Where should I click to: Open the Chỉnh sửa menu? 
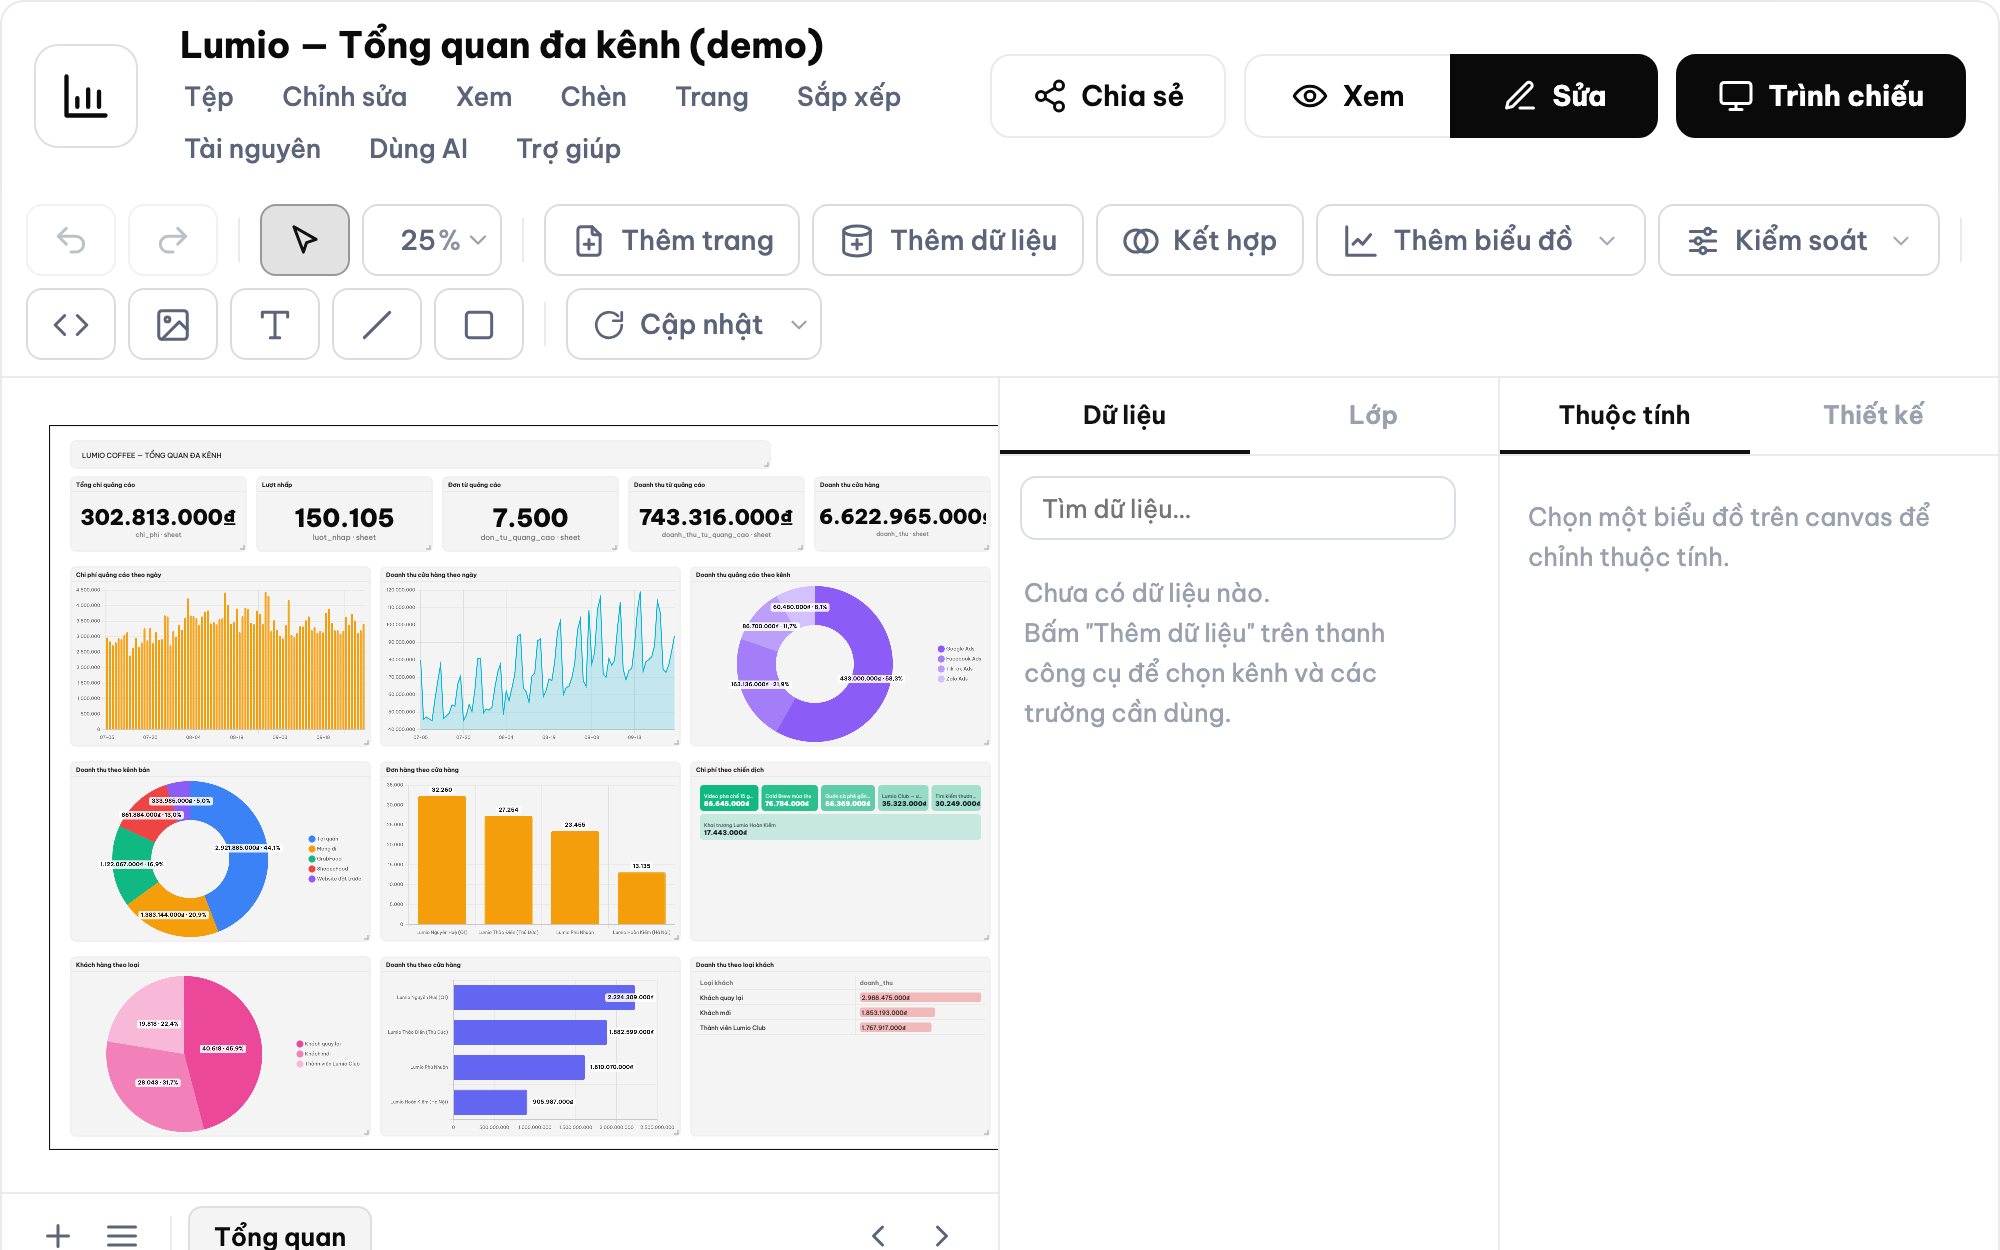coord(344,97)
